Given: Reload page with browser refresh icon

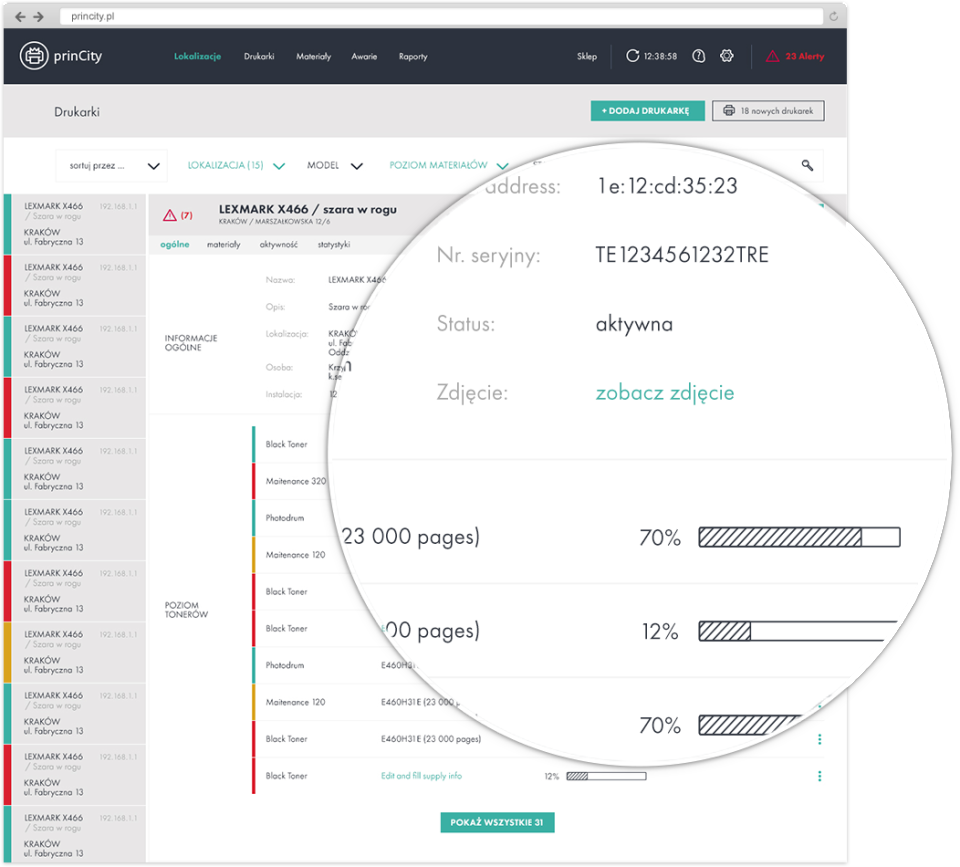Looking at the screenshot, I should pyautogui.click(x=833, y=17).
